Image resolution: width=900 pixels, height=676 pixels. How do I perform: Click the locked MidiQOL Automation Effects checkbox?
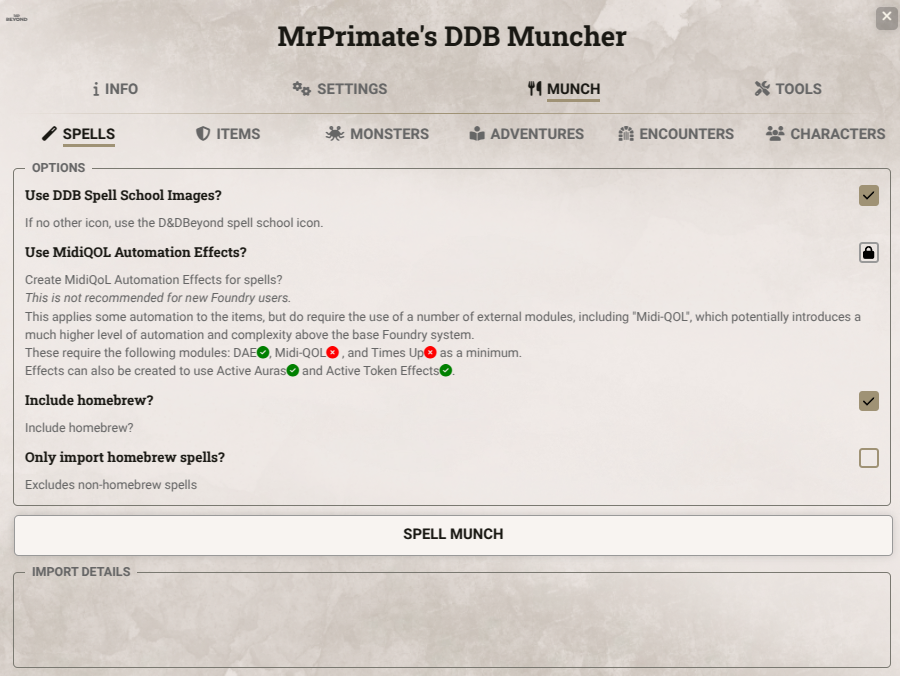point(868,252)
